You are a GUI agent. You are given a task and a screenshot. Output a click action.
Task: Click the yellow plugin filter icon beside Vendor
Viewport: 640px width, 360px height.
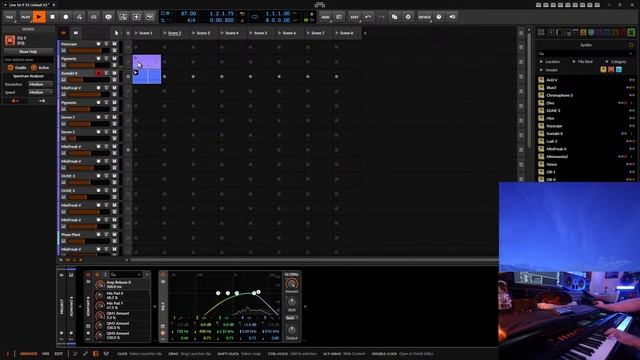point(603,70)
